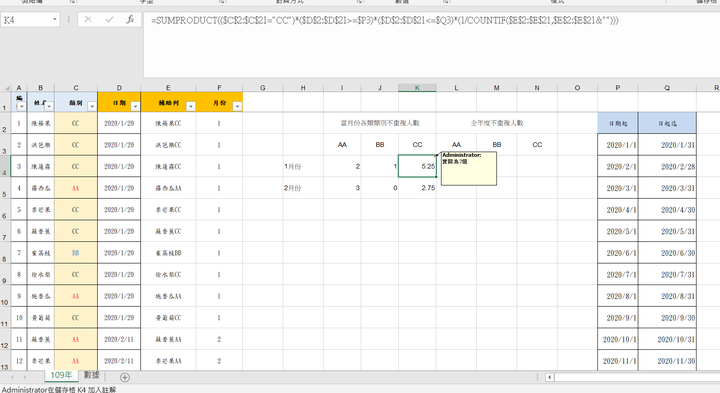Click the confirm checkmark icon in formula bar

(109, 19)
